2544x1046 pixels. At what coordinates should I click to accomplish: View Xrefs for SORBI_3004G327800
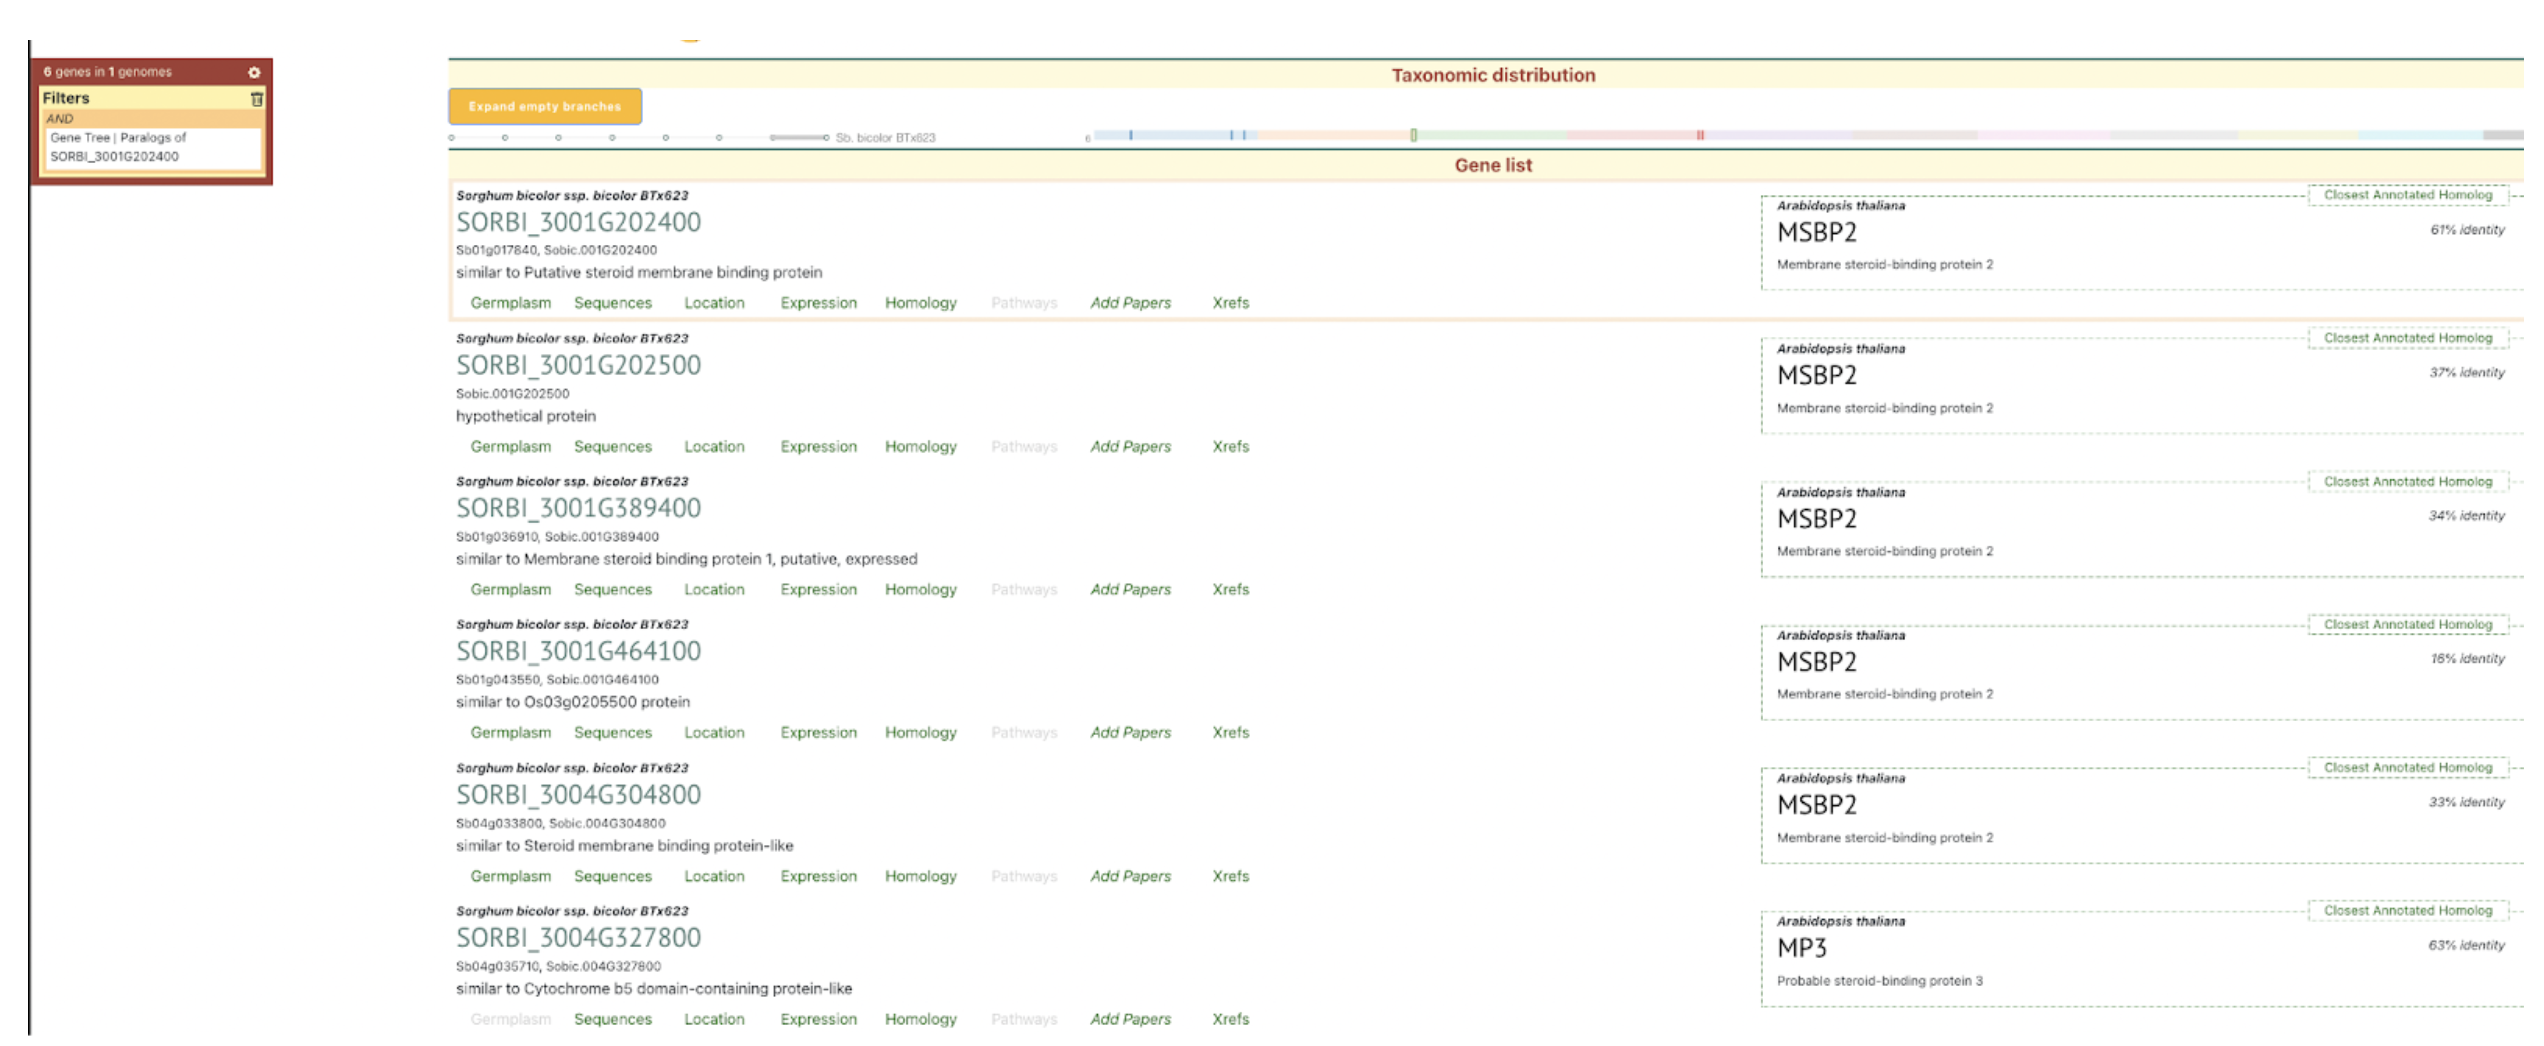1229,1020
